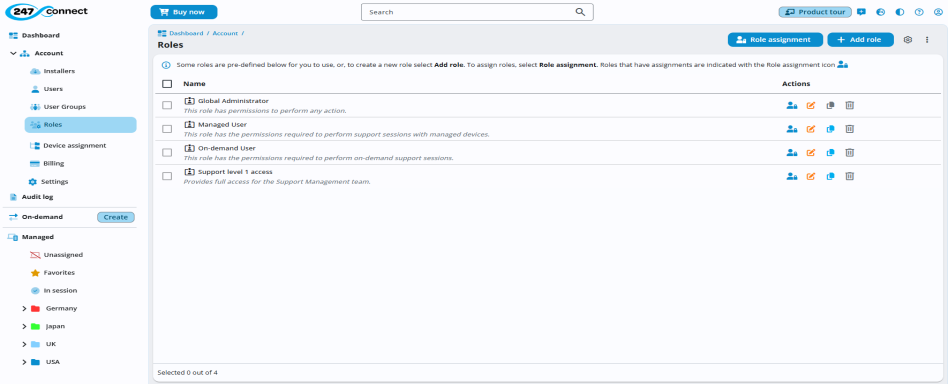Open role assignment for Global Administrator
Viewport: 948px width, 384px height.
pyautogui.click(x=791, y=105)
